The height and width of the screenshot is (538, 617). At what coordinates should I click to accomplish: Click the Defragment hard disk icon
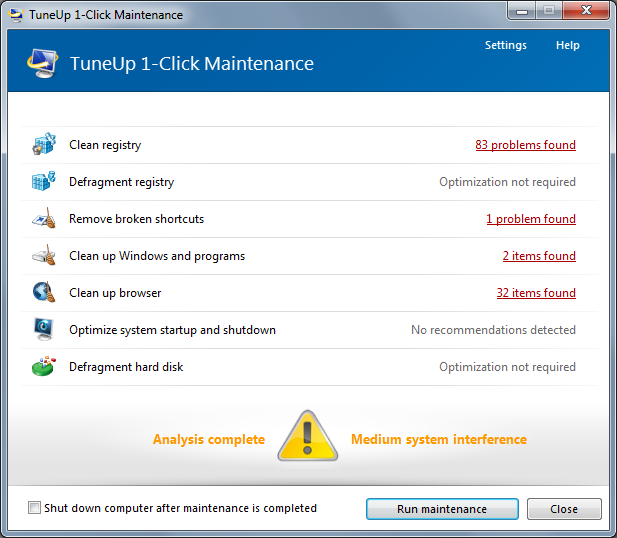(x=43, y=367)
